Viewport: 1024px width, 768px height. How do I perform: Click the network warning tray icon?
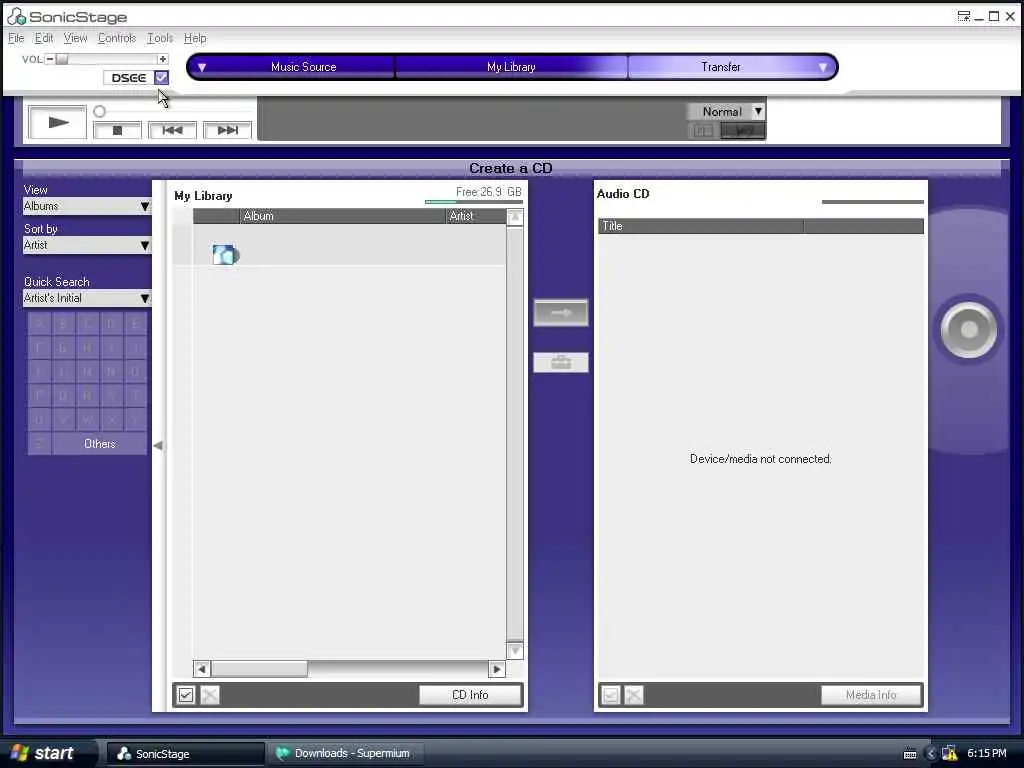pos(950,754)
